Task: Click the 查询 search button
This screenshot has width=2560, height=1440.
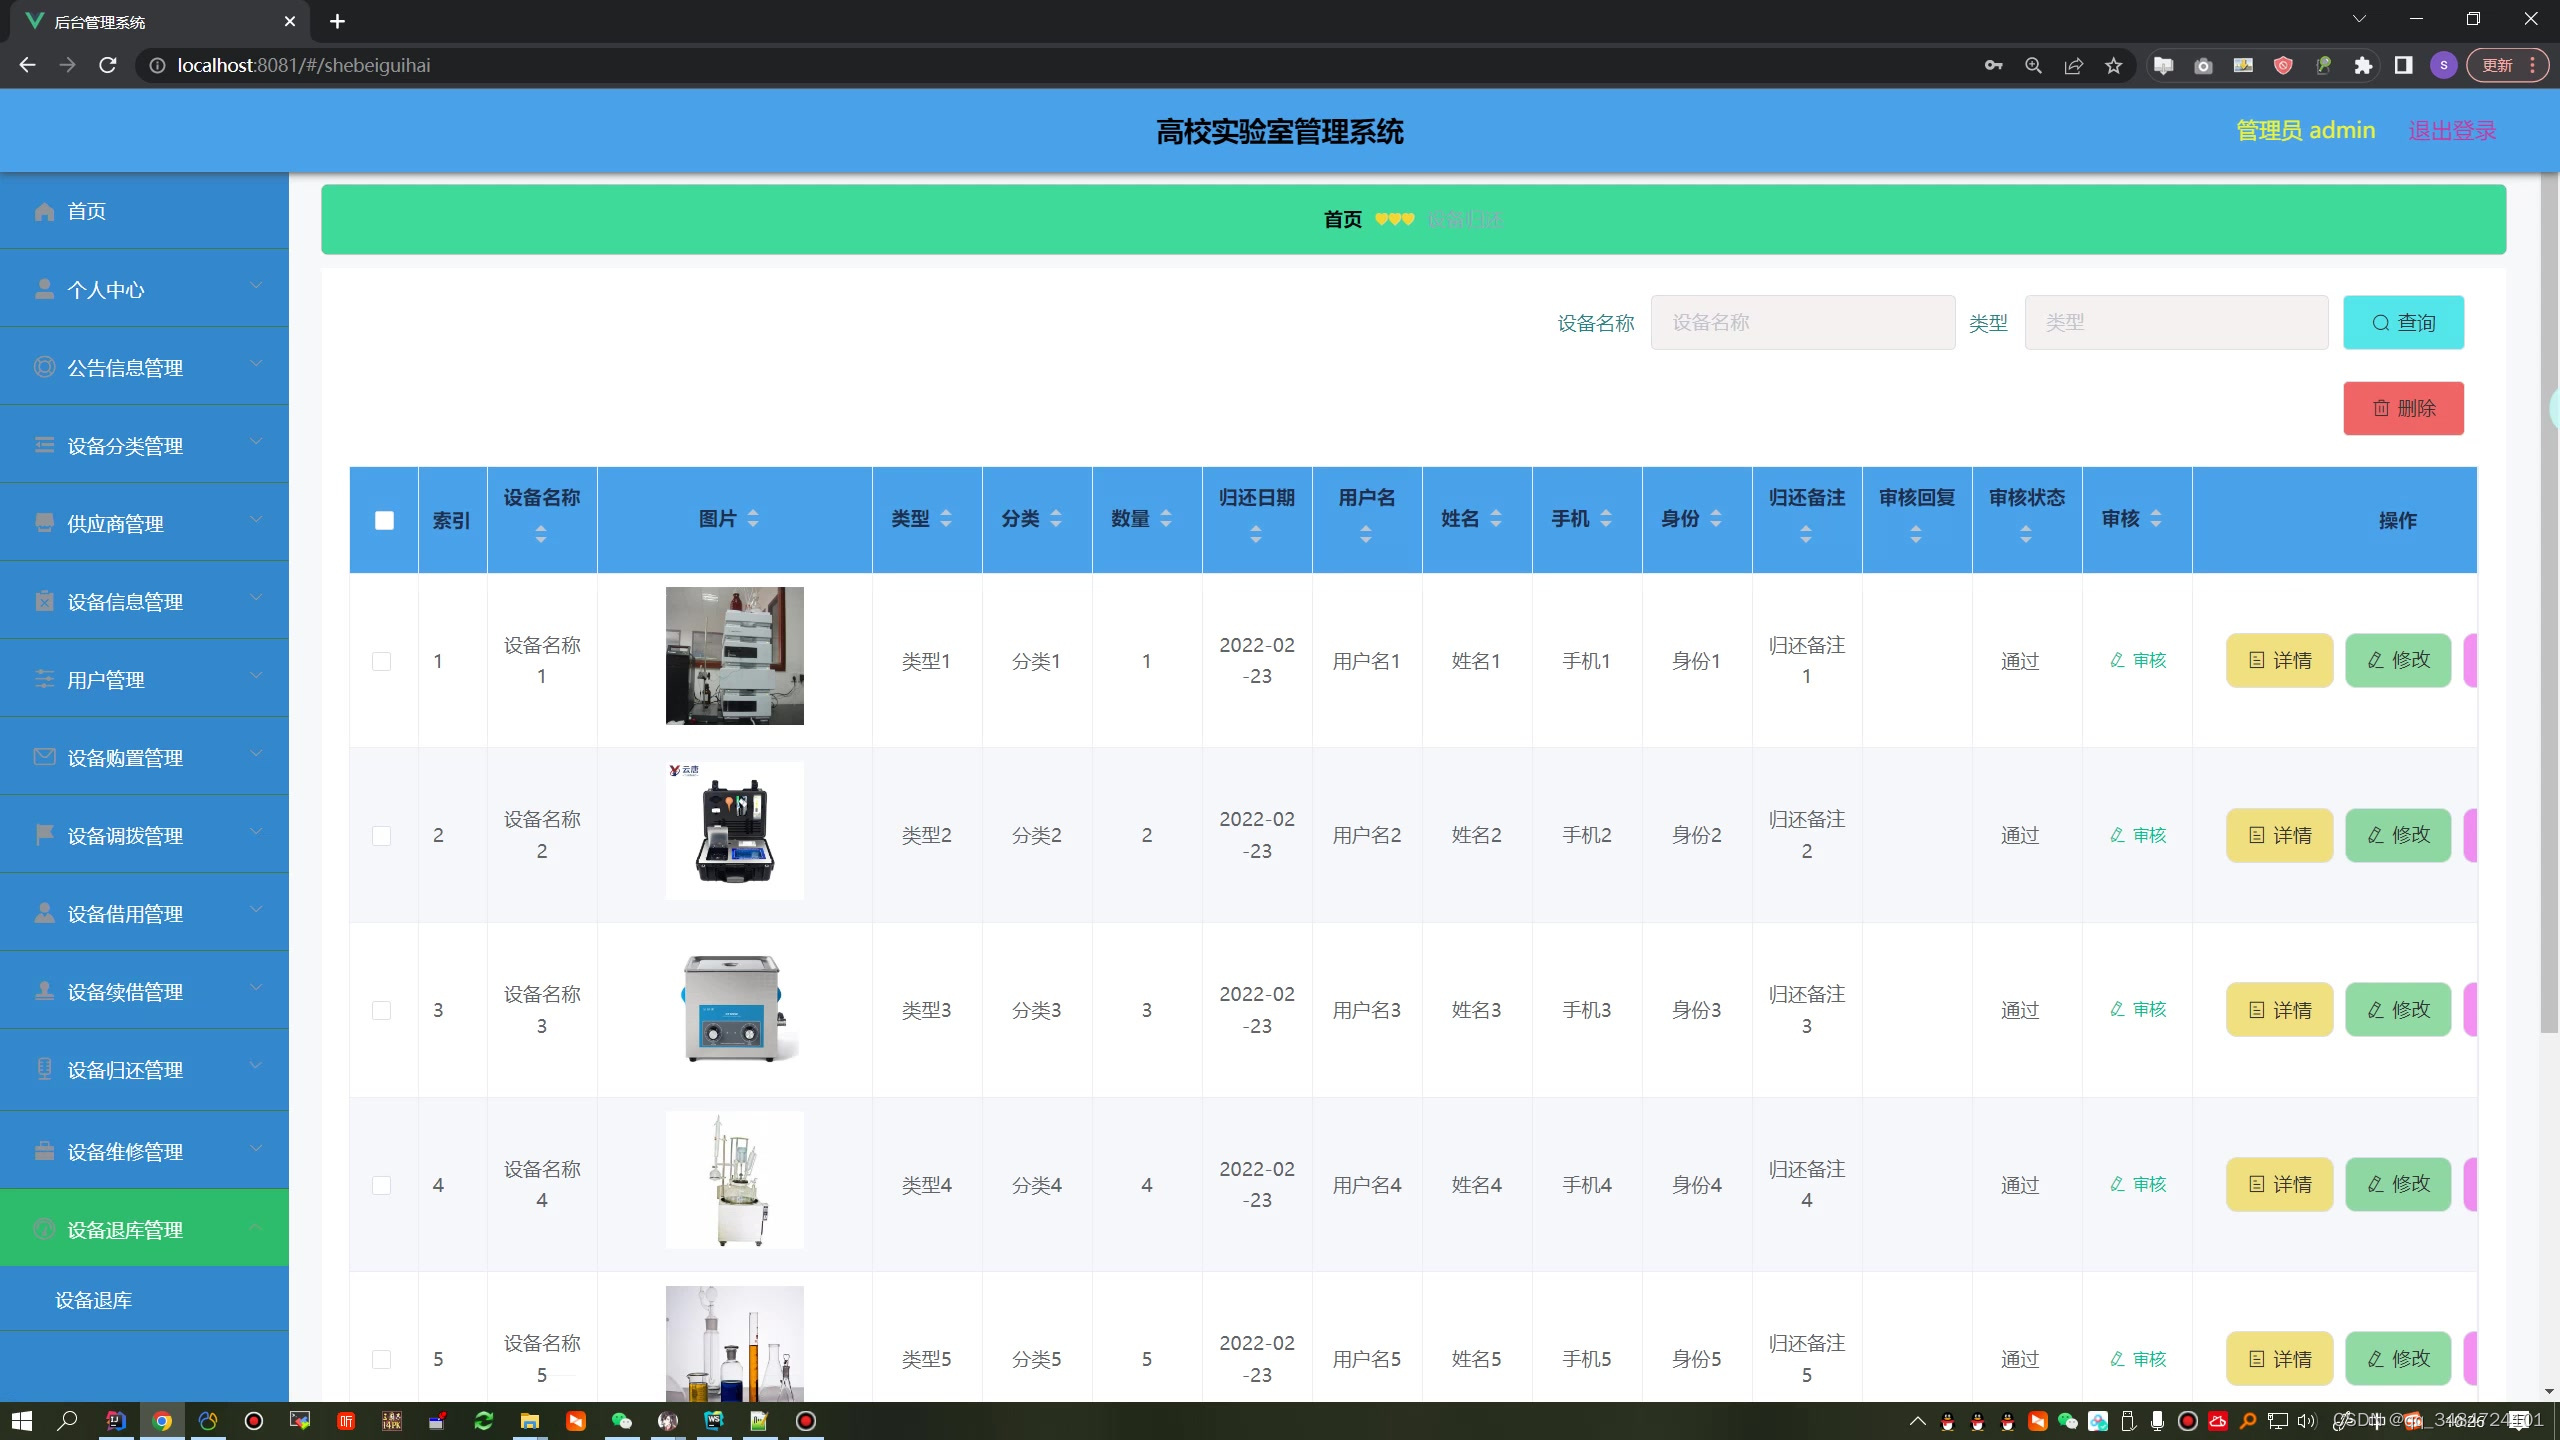Action: 2403,322
